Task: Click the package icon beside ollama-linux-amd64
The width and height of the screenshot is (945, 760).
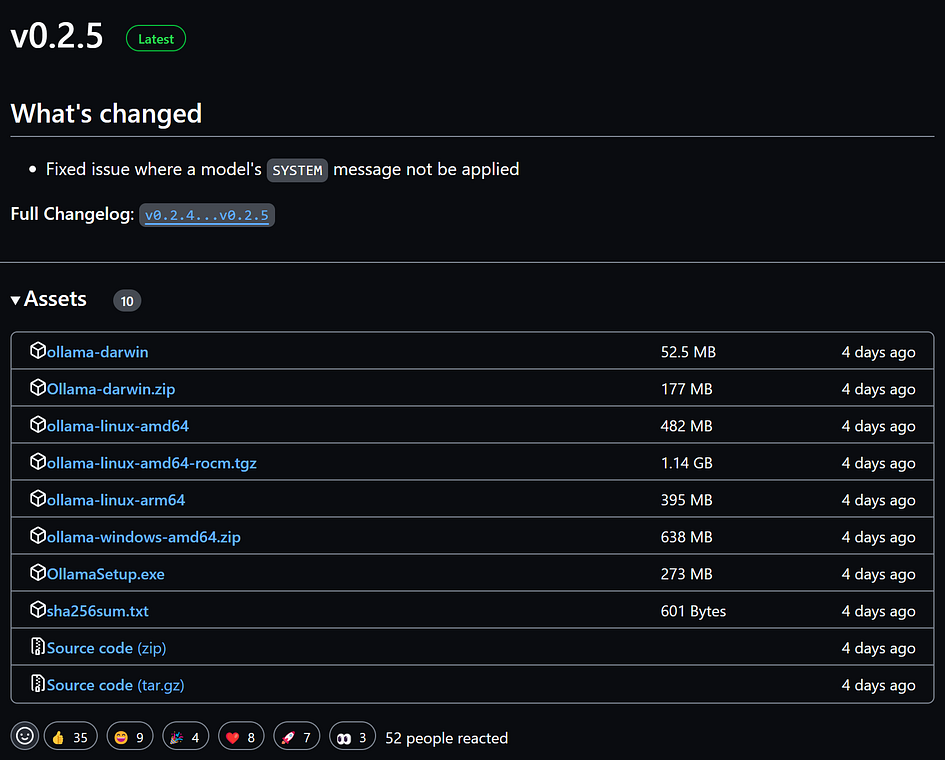Action: (x=38, y=425)
